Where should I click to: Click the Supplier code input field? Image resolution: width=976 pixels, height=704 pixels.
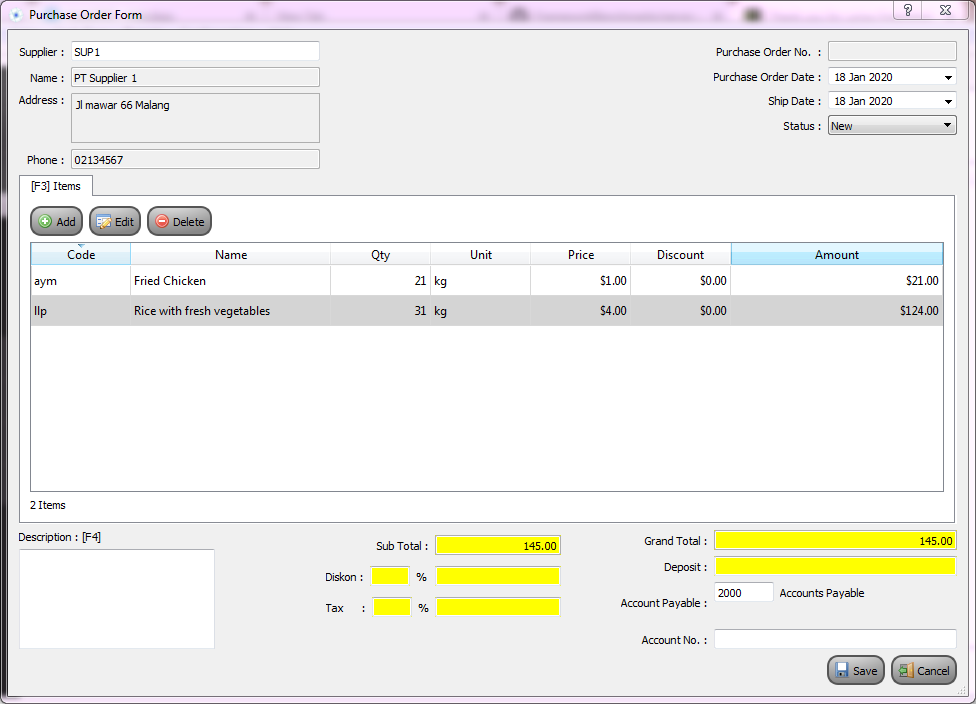click(x=194, y=52)
